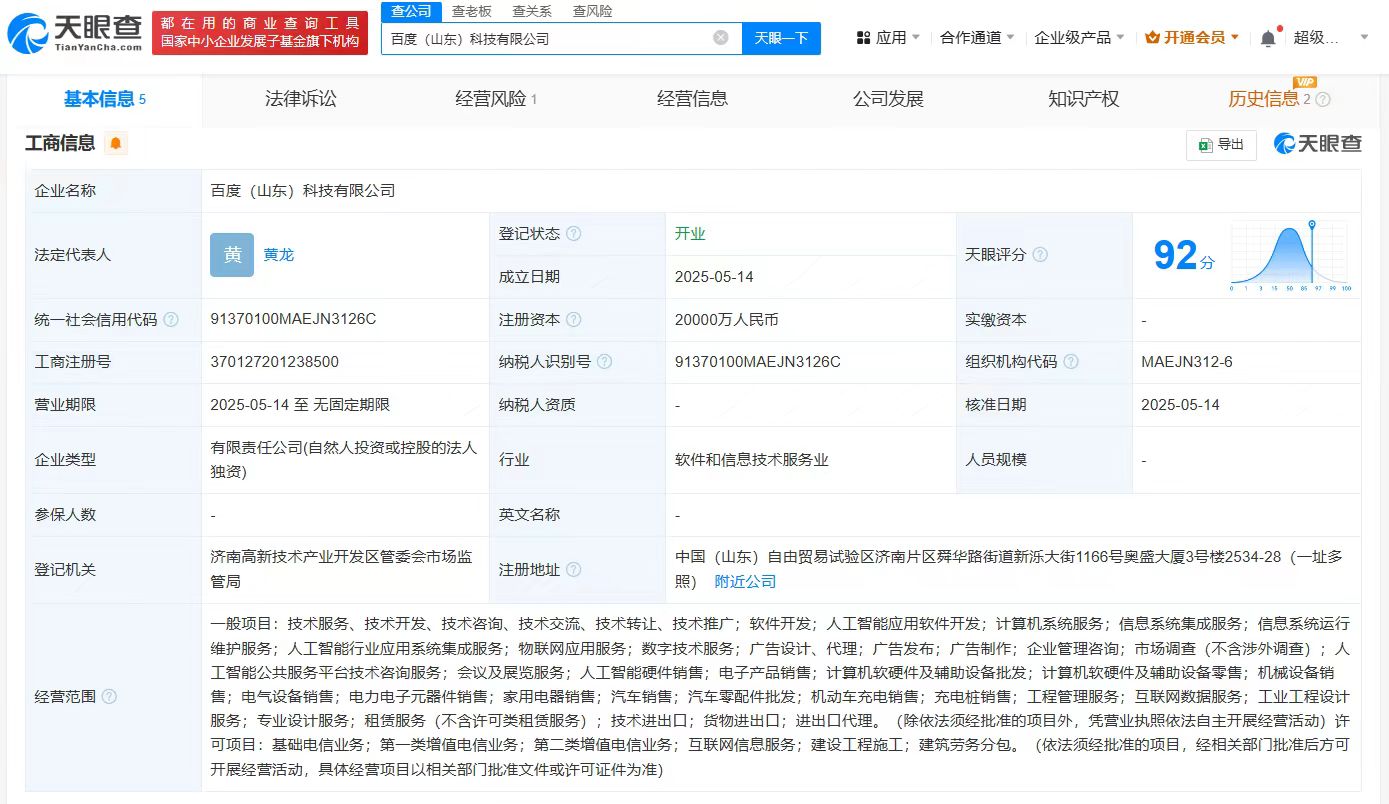Screen dimensions: 1389x804
Task: Click the 导出 export button
Action: tap(1221, 145)
